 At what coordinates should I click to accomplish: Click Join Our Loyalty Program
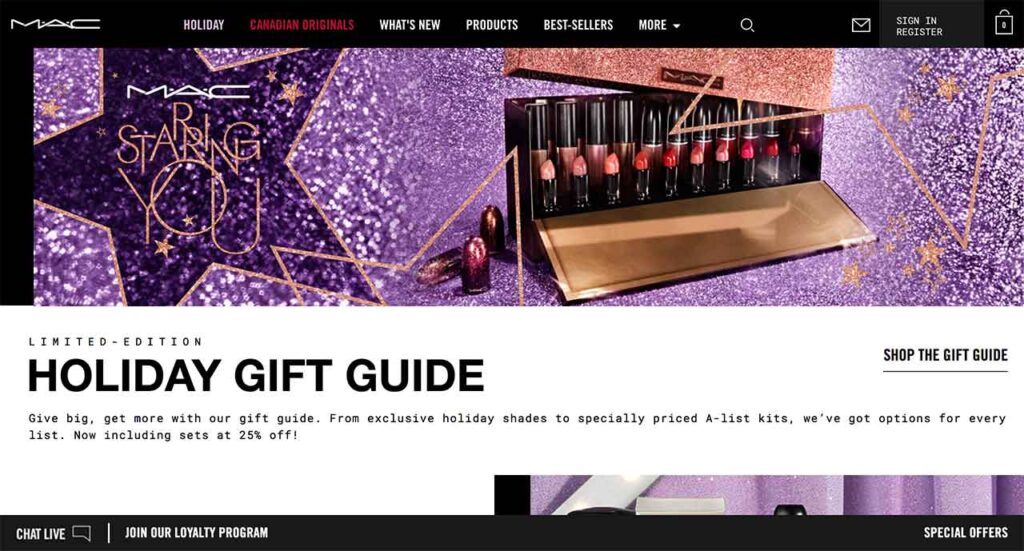pos(197,533)
